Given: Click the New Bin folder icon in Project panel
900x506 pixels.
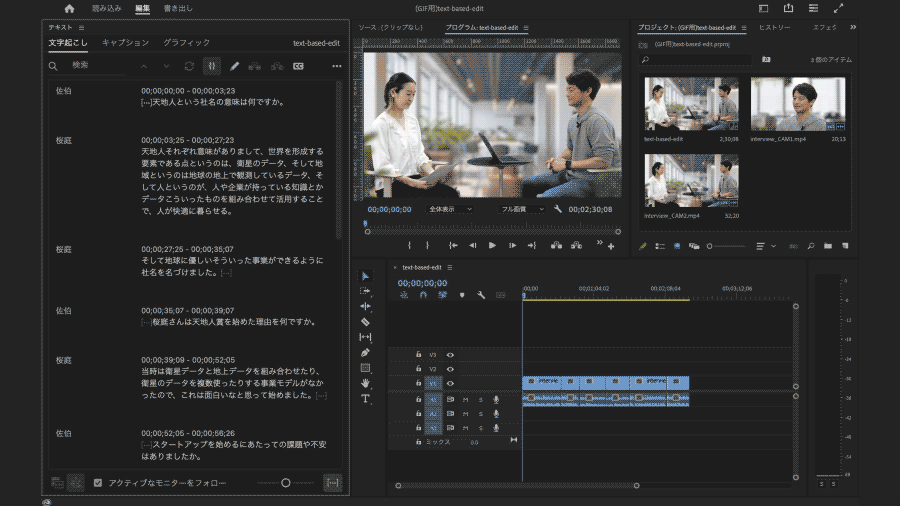Looking at the screenshot, I should tap(828, 246).
